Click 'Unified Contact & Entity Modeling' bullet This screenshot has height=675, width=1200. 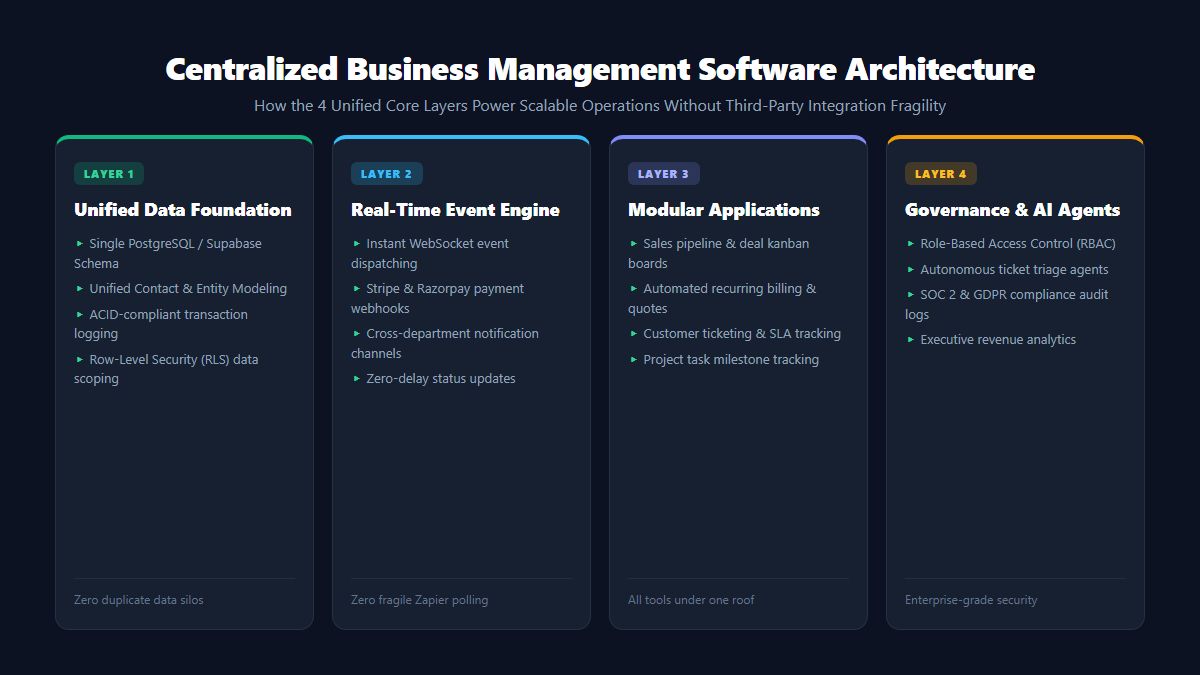181,288
